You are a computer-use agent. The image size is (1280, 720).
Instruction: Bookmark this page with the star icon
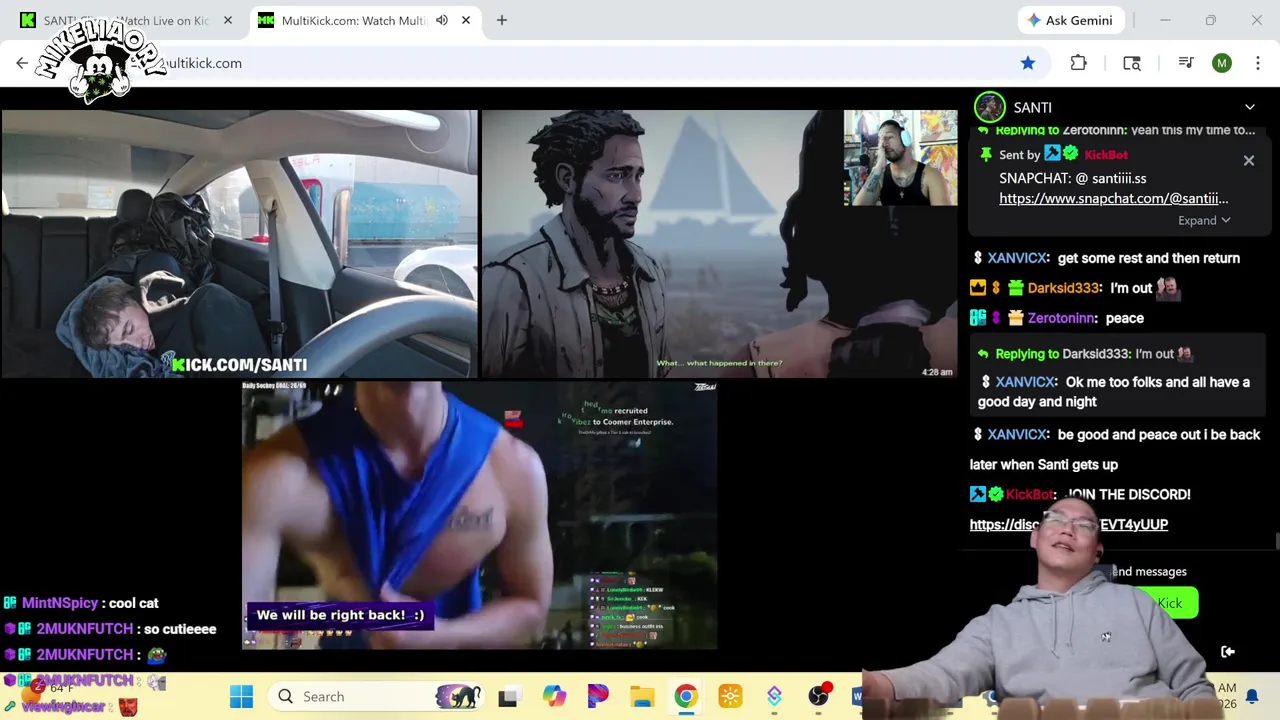point(1028,63)
